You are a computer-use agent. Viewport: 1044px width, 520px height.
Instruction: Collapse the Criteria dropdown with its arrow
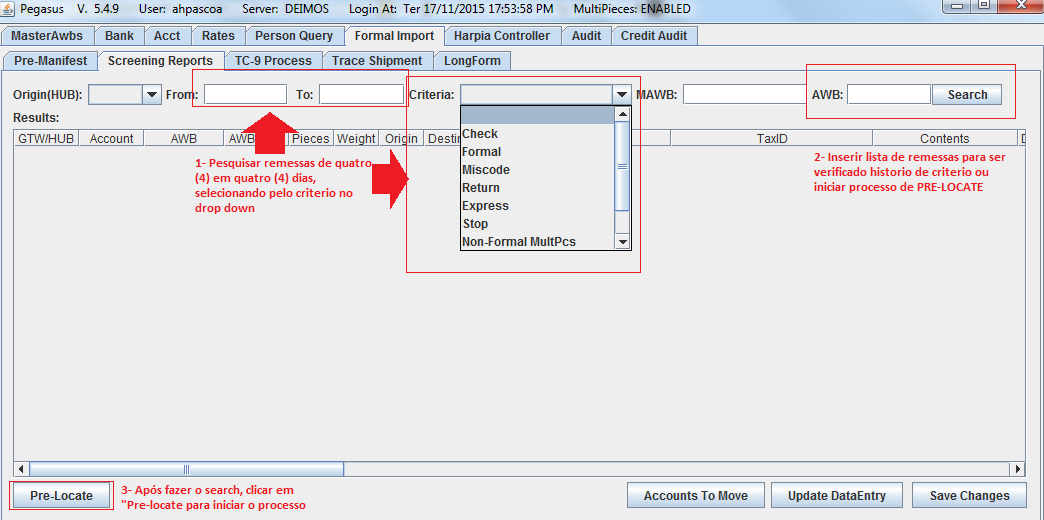622,95
